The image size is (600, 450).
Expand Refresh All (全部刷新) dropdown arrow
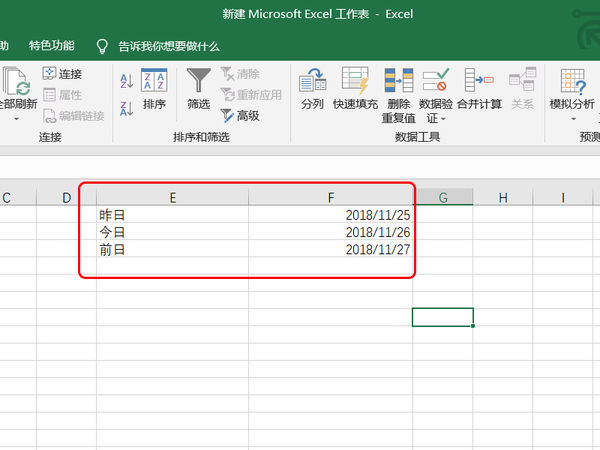tap(16, 118)
